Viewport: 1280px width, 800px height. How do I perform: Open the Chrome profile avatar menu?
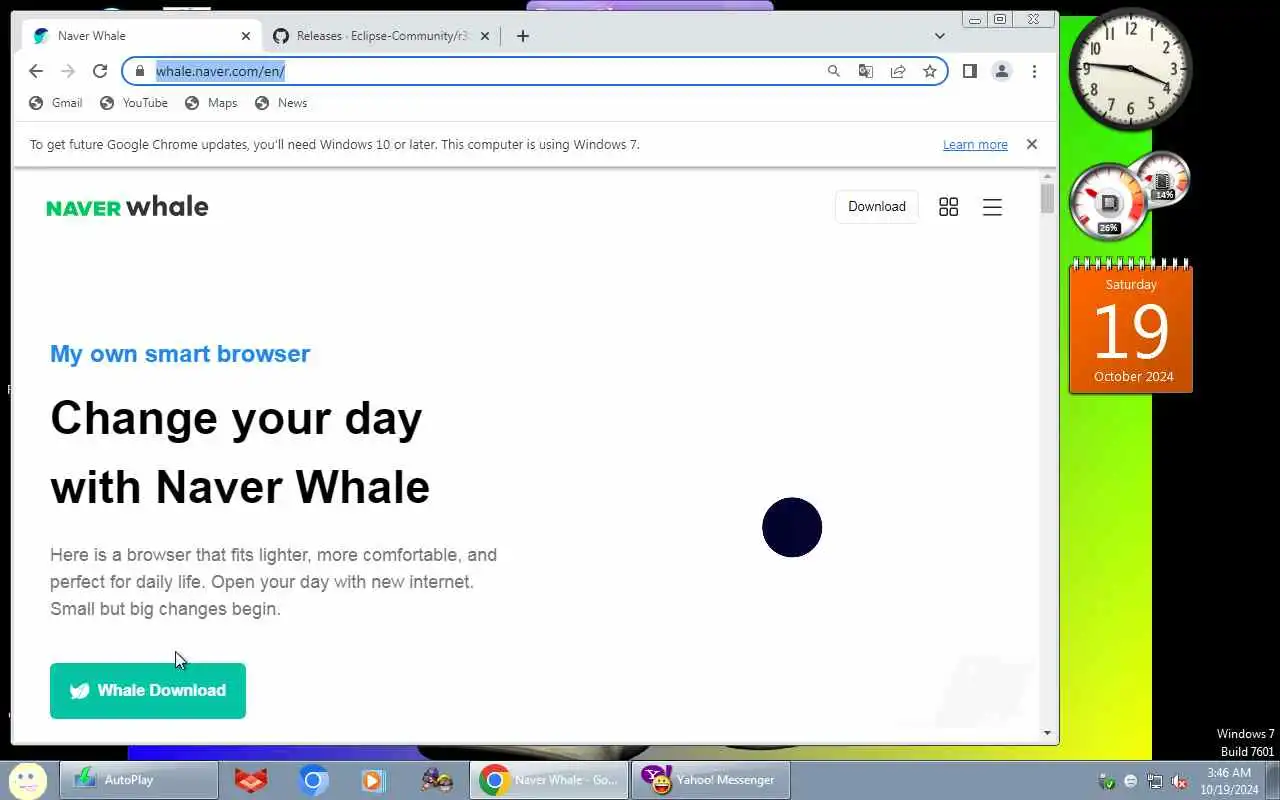point(1001,71)
